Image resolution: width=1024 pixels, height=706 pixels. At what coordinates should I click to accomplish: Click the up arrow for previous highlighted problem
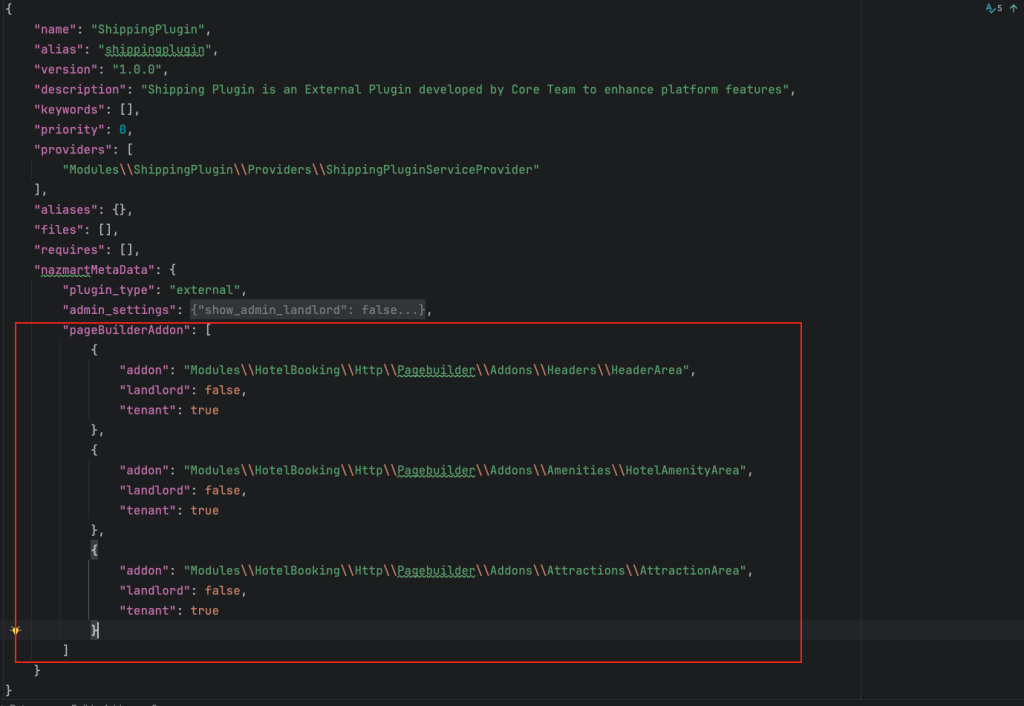(1014, 8)
